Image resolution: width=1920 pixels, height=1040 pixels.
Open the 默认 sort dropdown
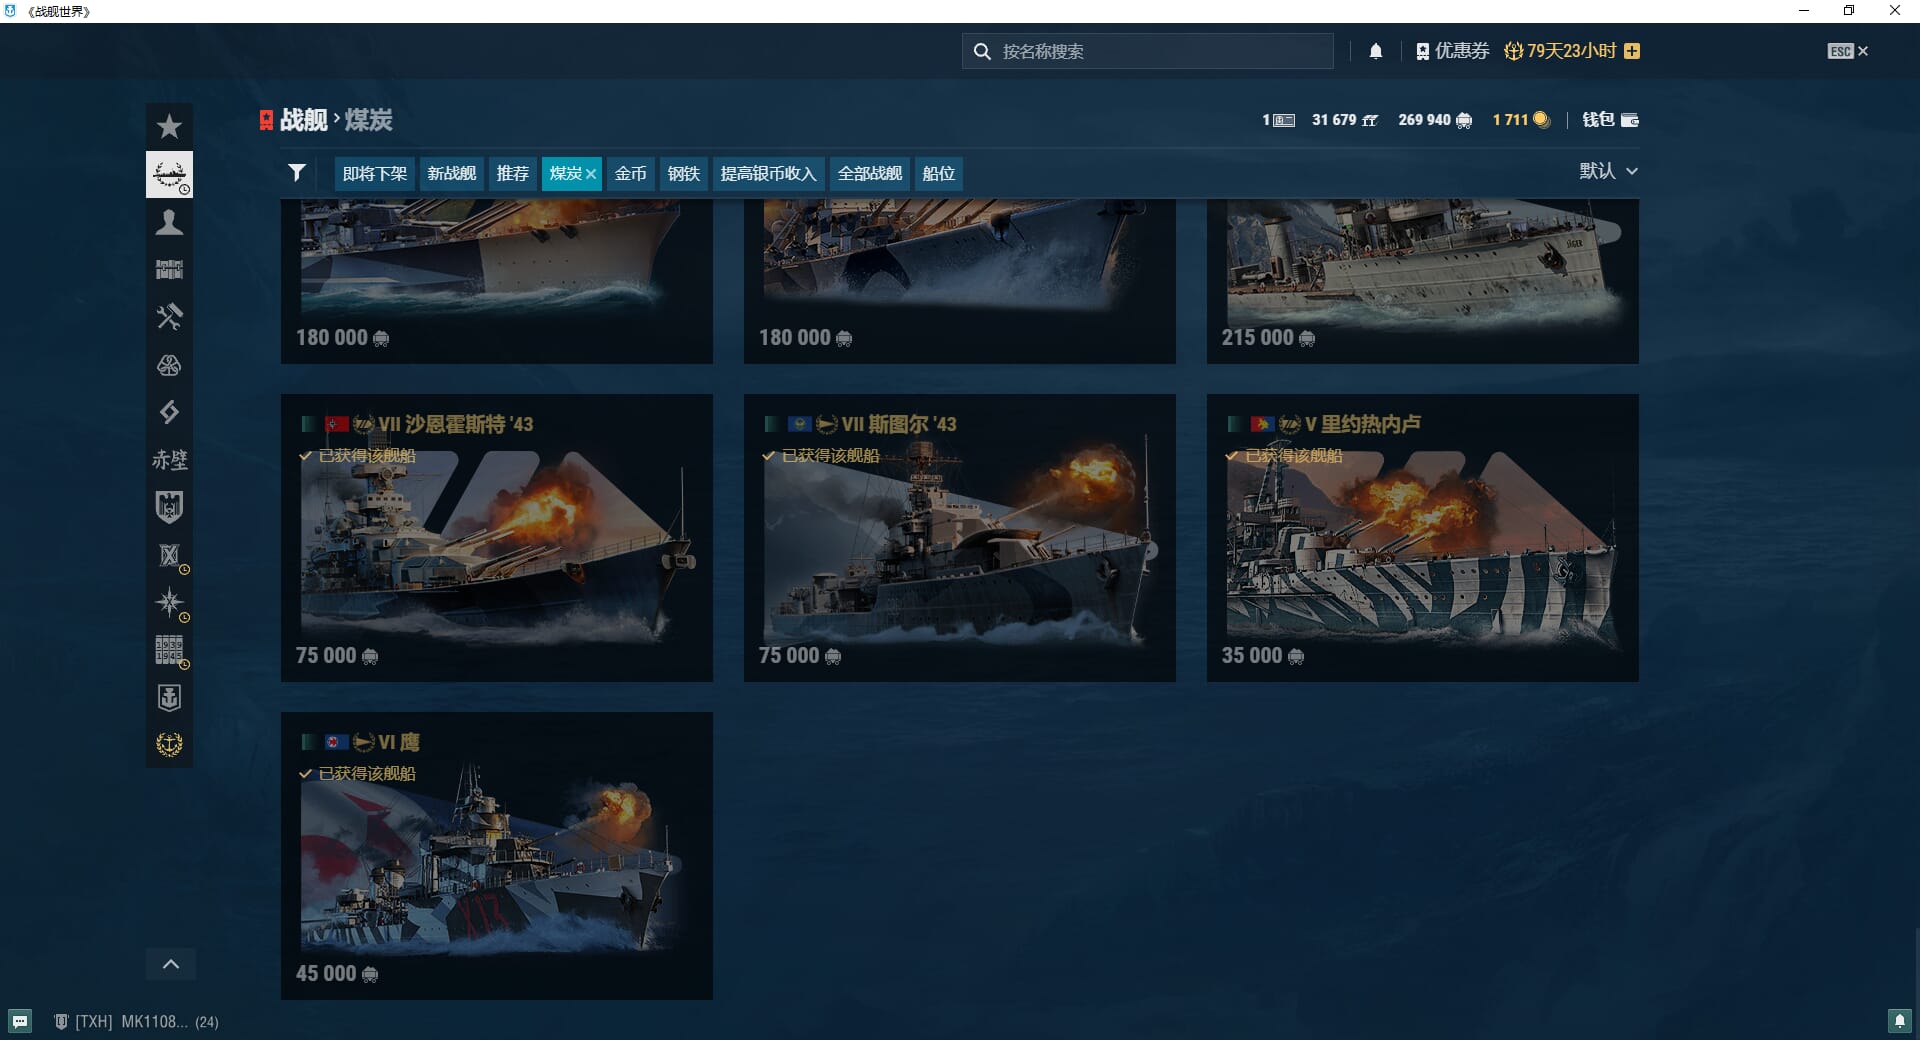(x=1608, y=171)
